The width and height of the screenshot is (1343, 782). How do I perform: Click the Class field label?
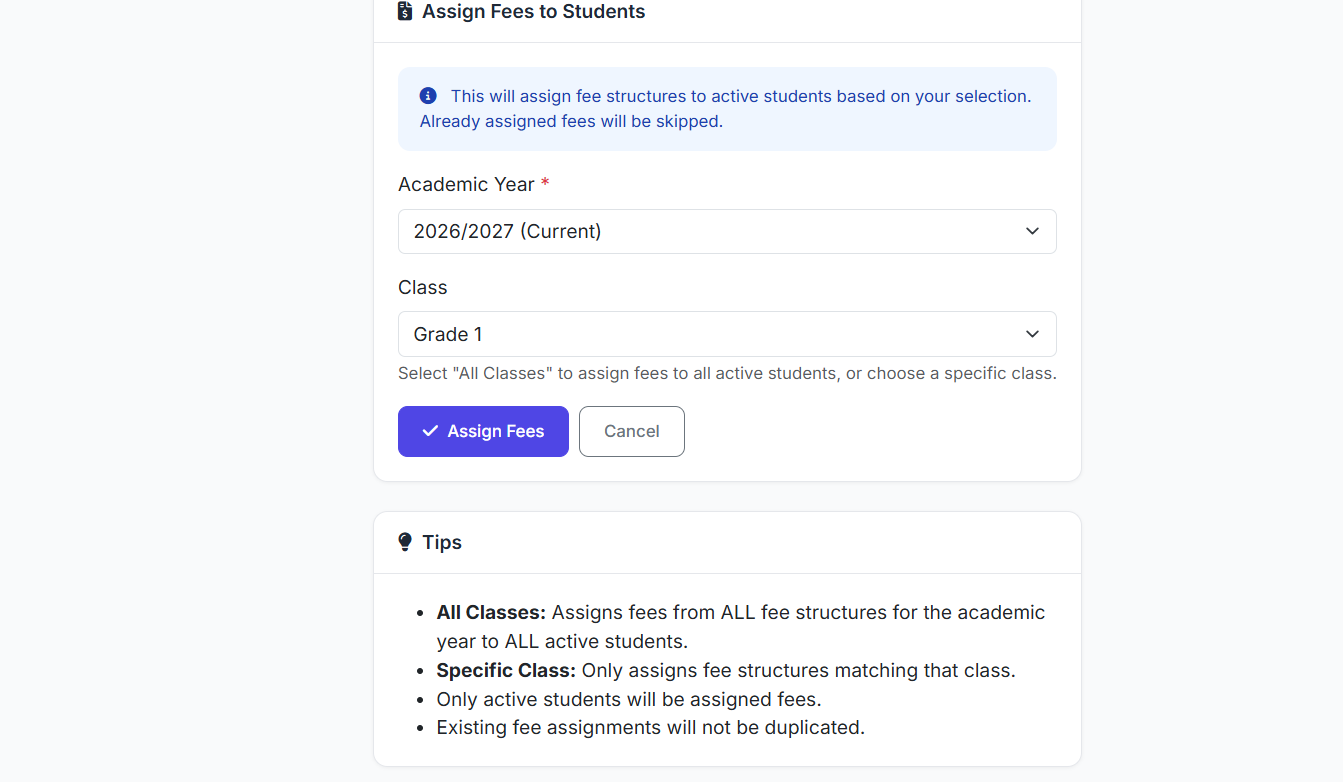(422, 287)
